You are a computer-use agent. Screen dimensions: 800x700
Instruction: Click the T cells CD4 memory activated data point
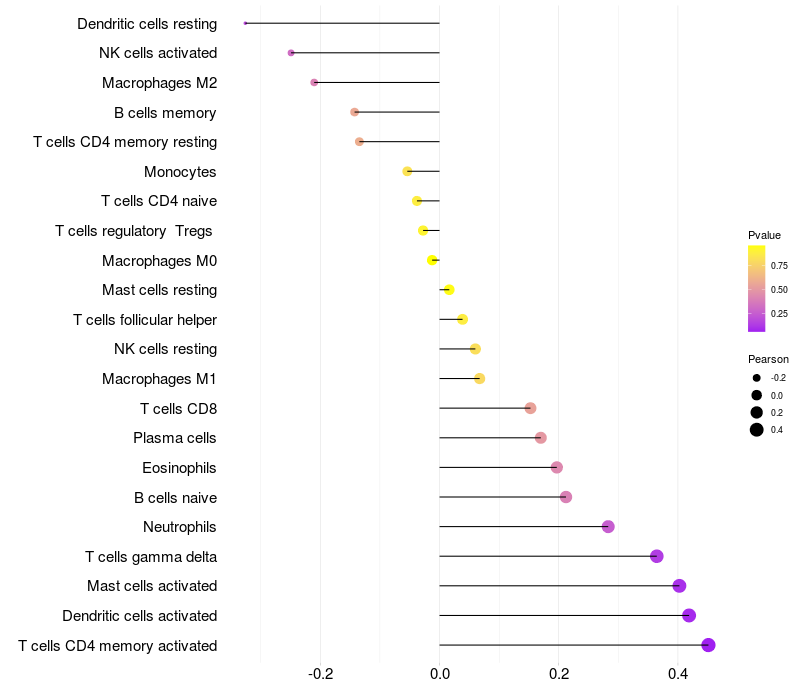[x=708, y=645]
